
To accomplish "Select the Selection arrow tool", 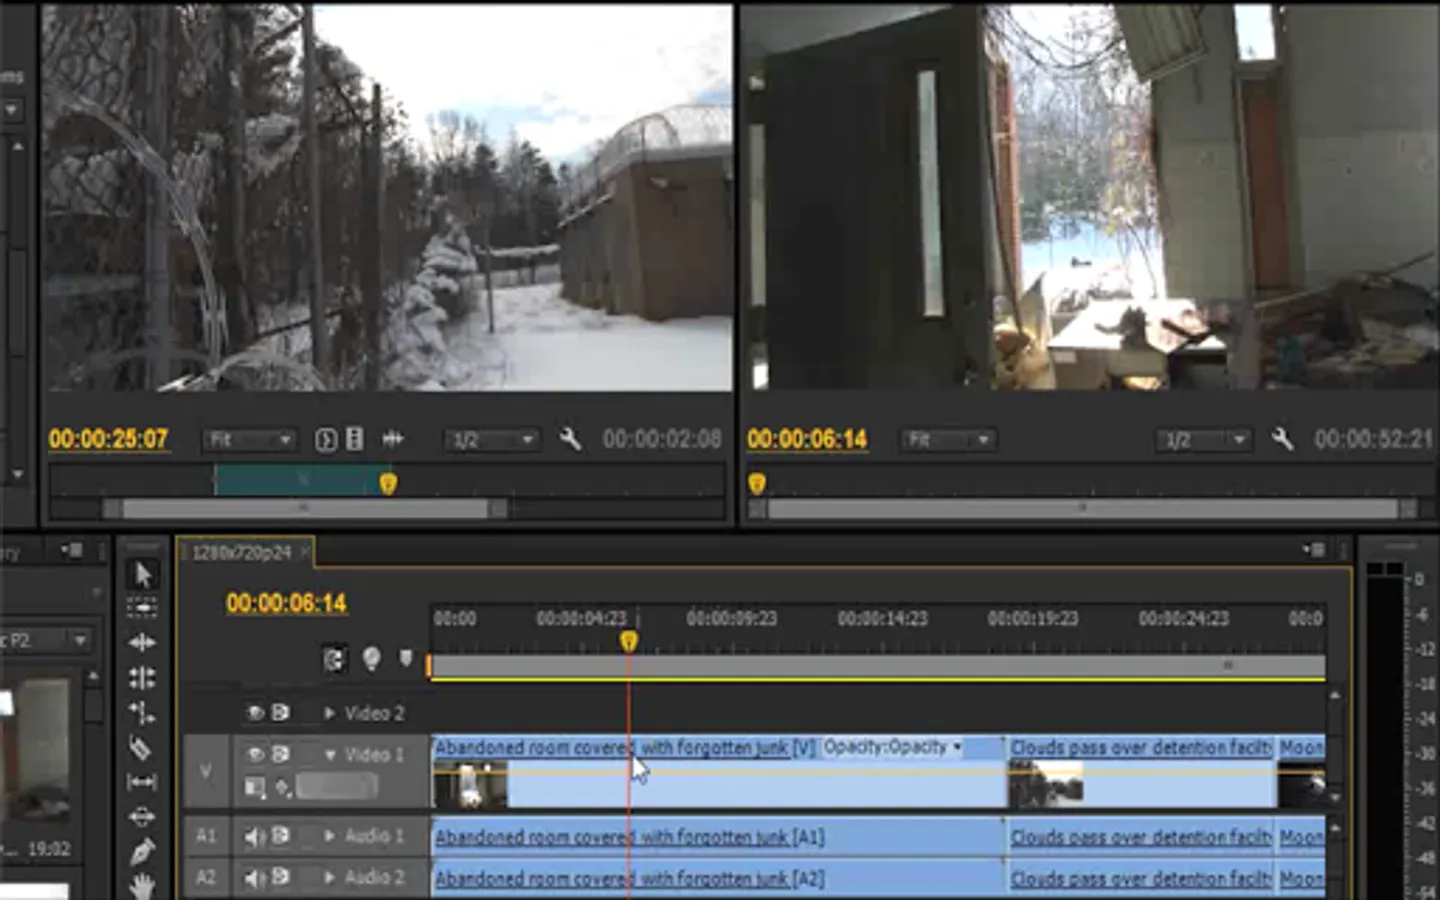I will point(143,574).
